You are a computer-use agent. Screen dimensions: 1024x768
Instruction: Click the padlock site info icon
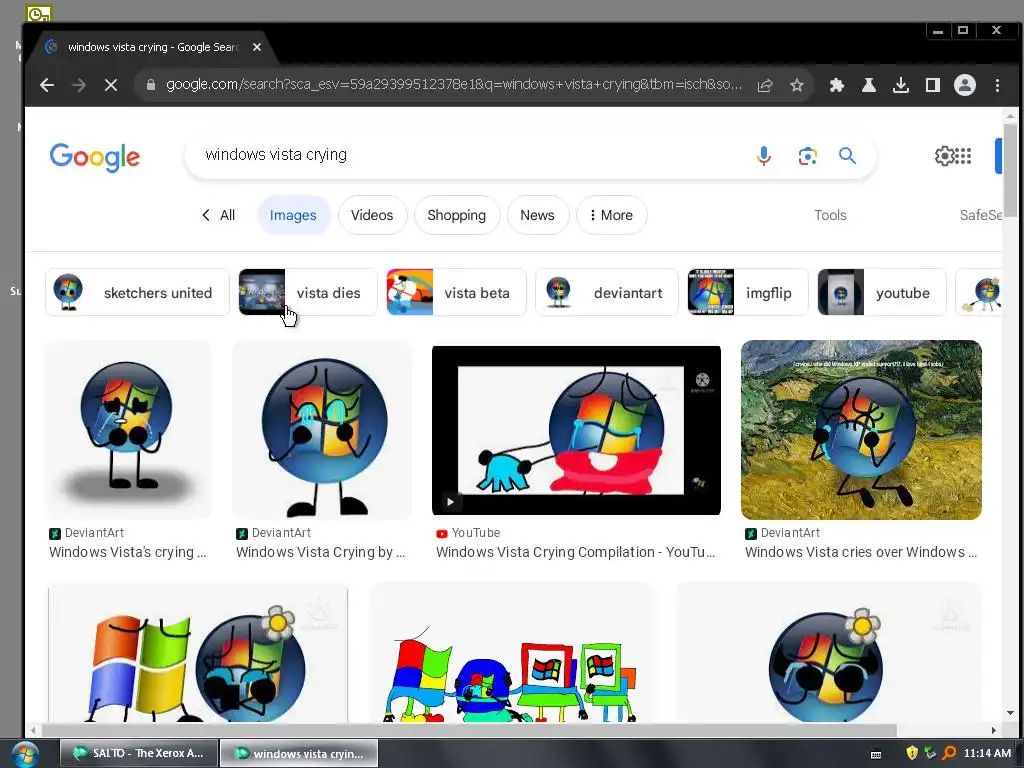(x=151, y=85)
